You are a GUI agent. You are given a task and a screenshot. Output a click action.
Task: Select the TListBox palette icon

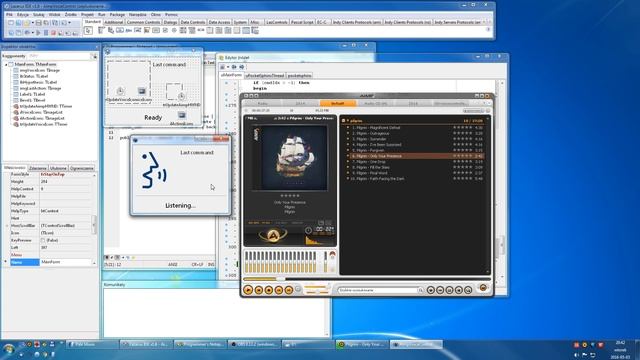(x=183, y=31)
